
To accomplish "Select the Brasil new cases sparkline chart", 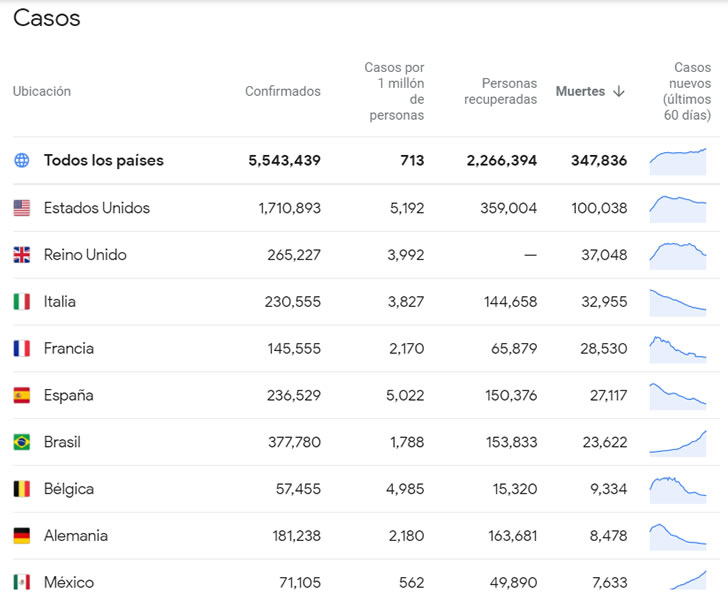I will pos(678,443).
